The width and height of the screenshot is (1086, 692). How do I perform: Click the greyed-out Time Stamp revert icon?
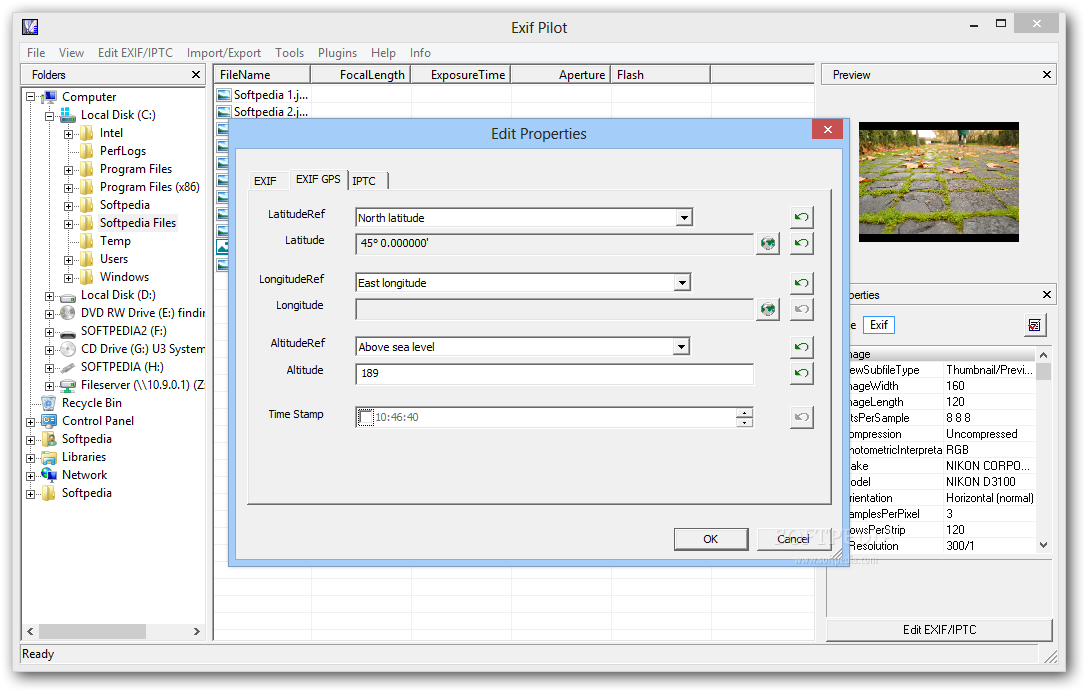(x=801, y=417)
